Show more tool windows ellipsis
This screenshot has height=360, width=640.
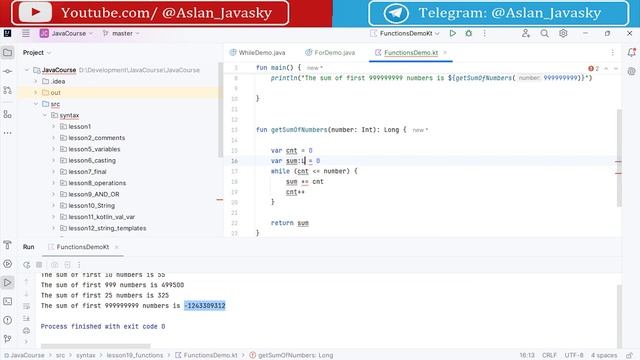click(x=8, y=133)
